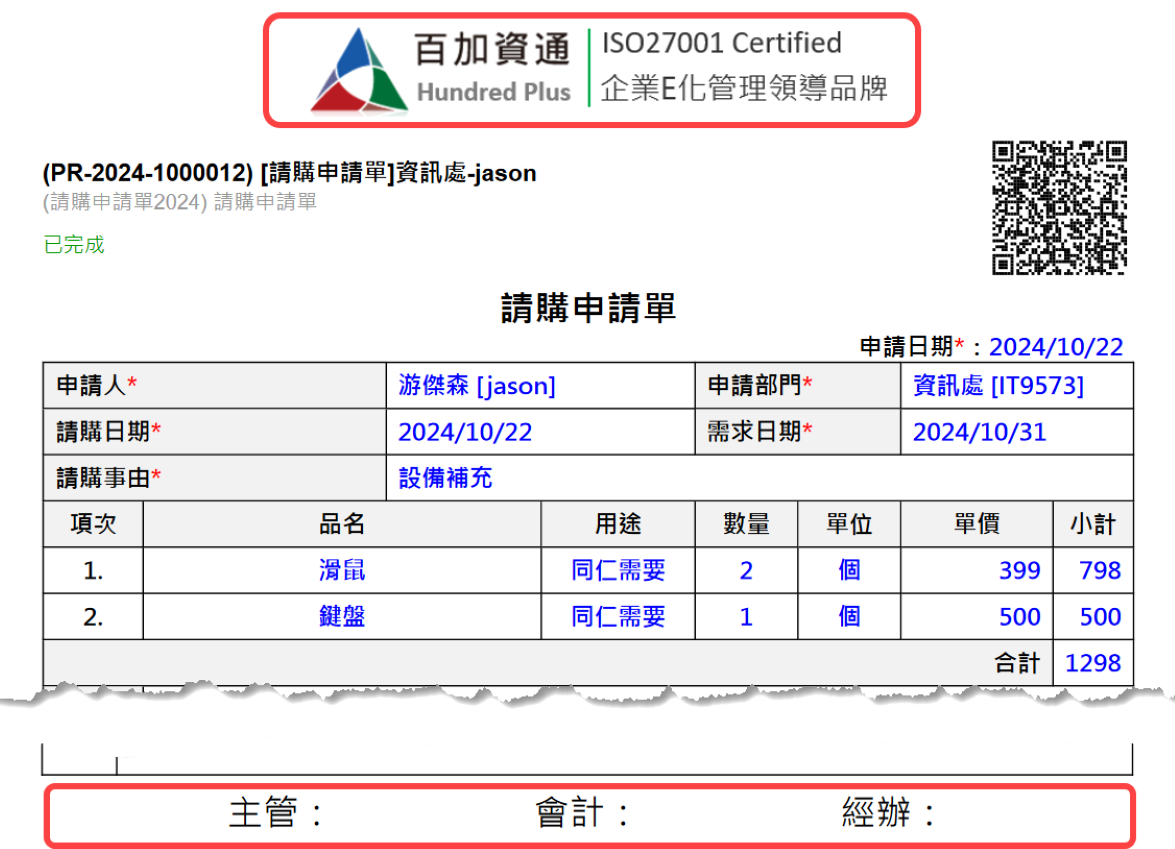Click the 需求日期 field label
The width and height of the screenshot is (1175, 849).
point(760,432)
